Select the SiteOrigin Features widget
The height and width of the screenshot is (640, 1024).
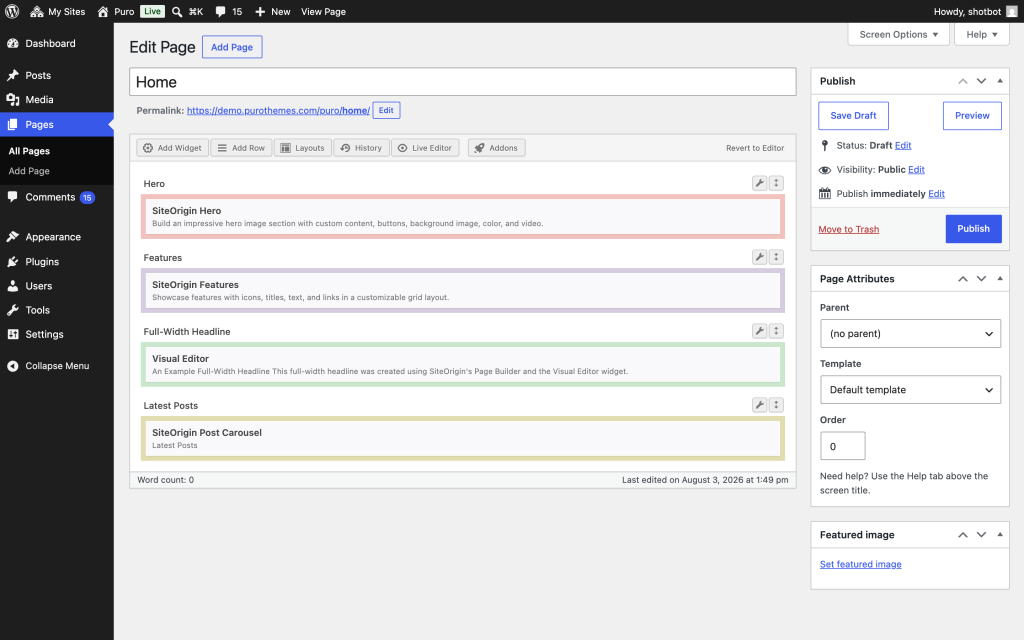[463, 291]
